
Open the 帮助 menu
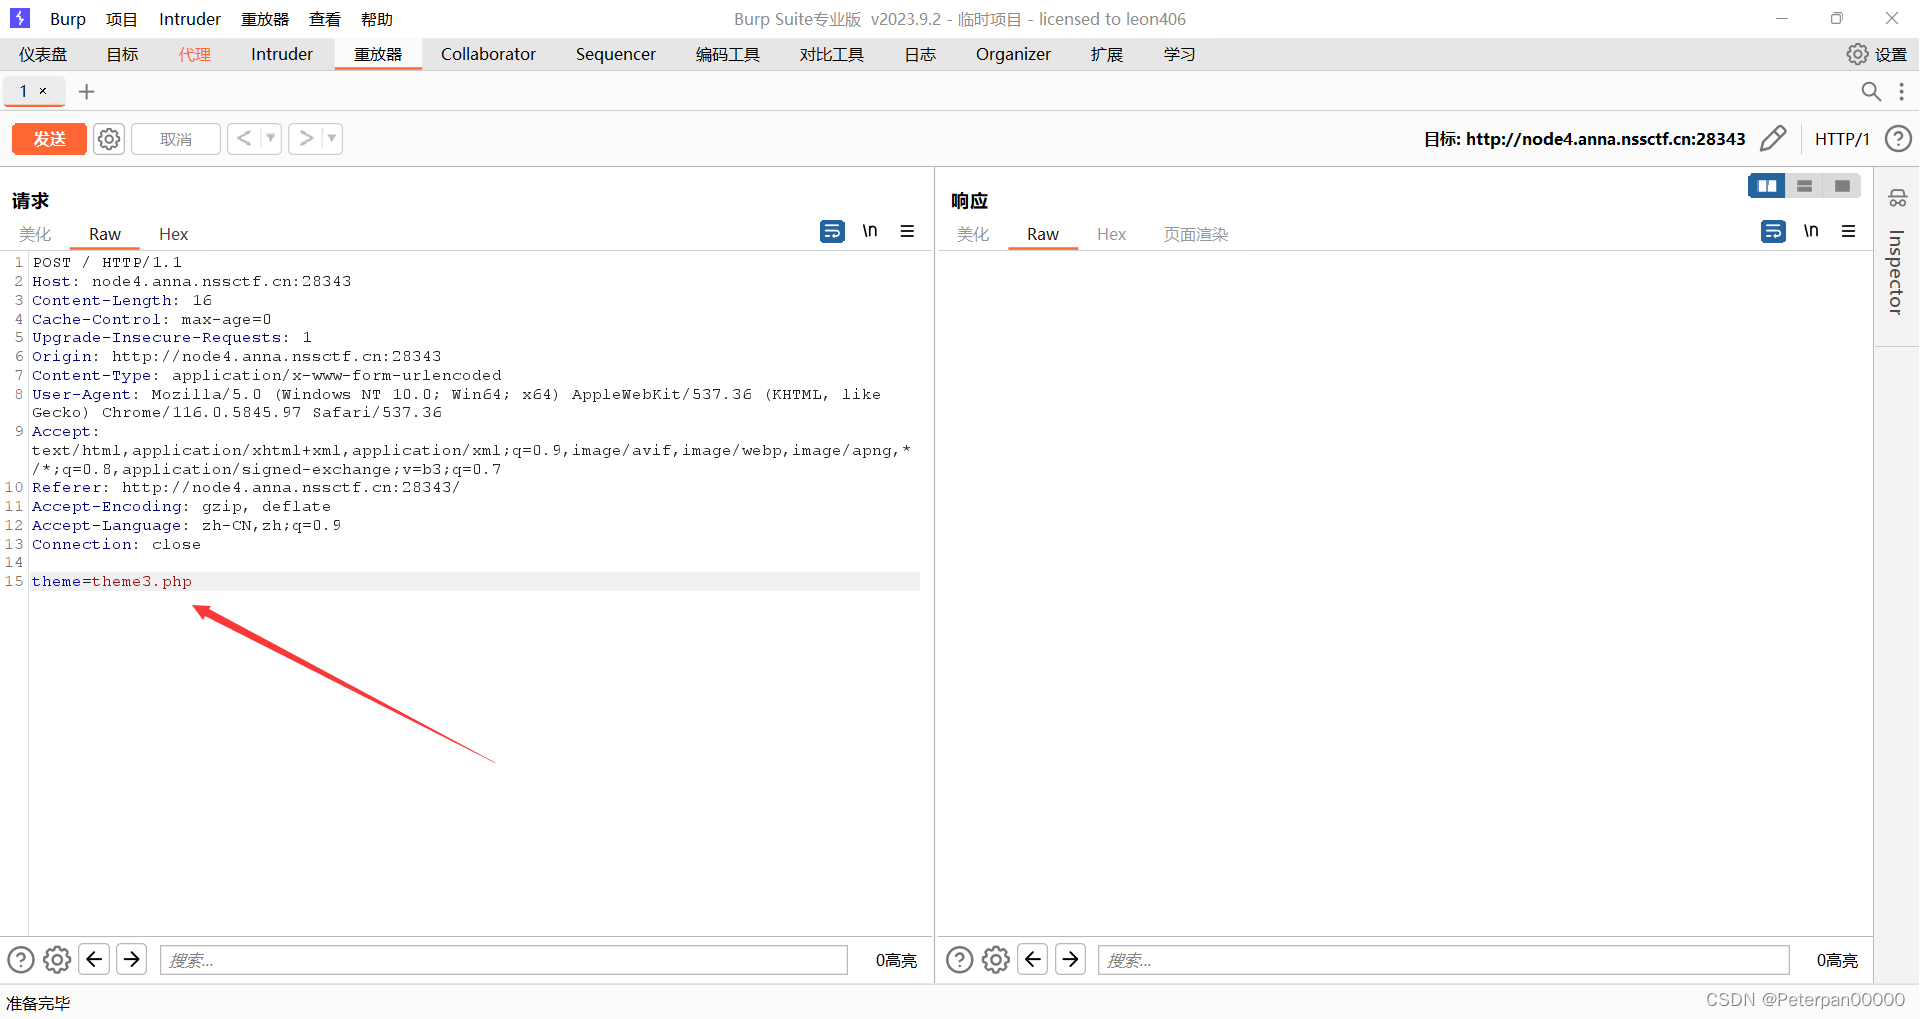pos(377,19)
